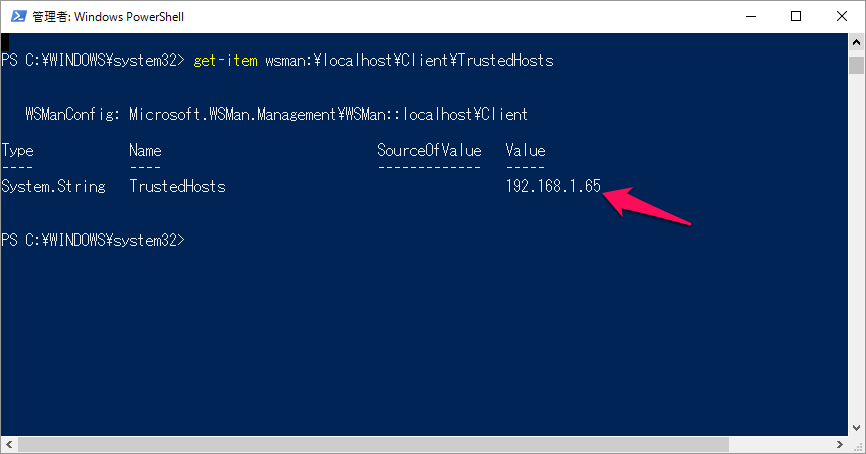Click the horizontal scrollbar right arrow
This screenshot has width=866, height=454.
click(840, 445)
